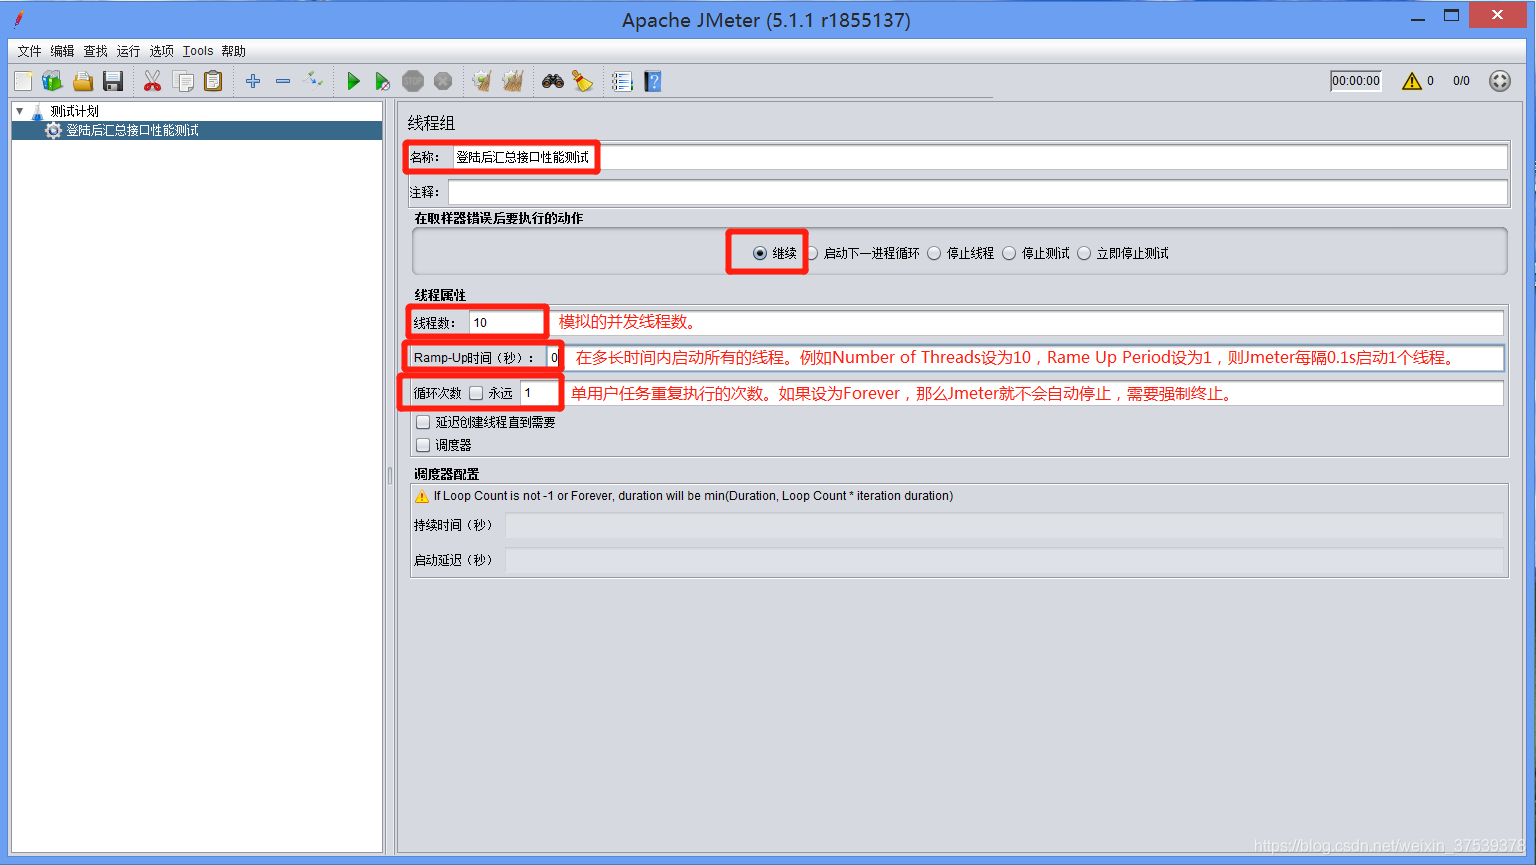This screenshot has width=1536, height=865.
Task: Open the Tools menu
Action: pos(198,51)
